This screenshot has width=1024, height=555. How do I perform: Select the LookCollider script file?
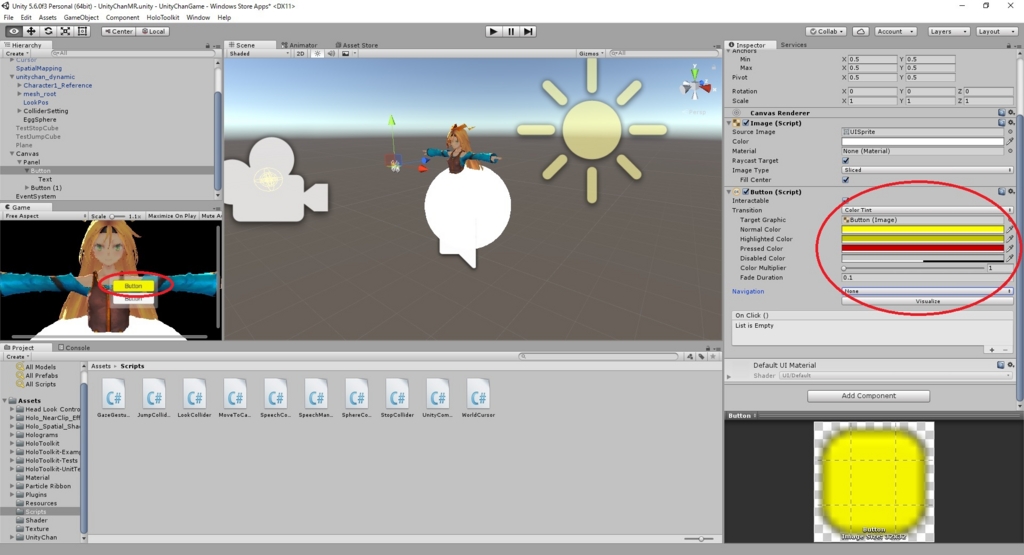click(194, 400)
